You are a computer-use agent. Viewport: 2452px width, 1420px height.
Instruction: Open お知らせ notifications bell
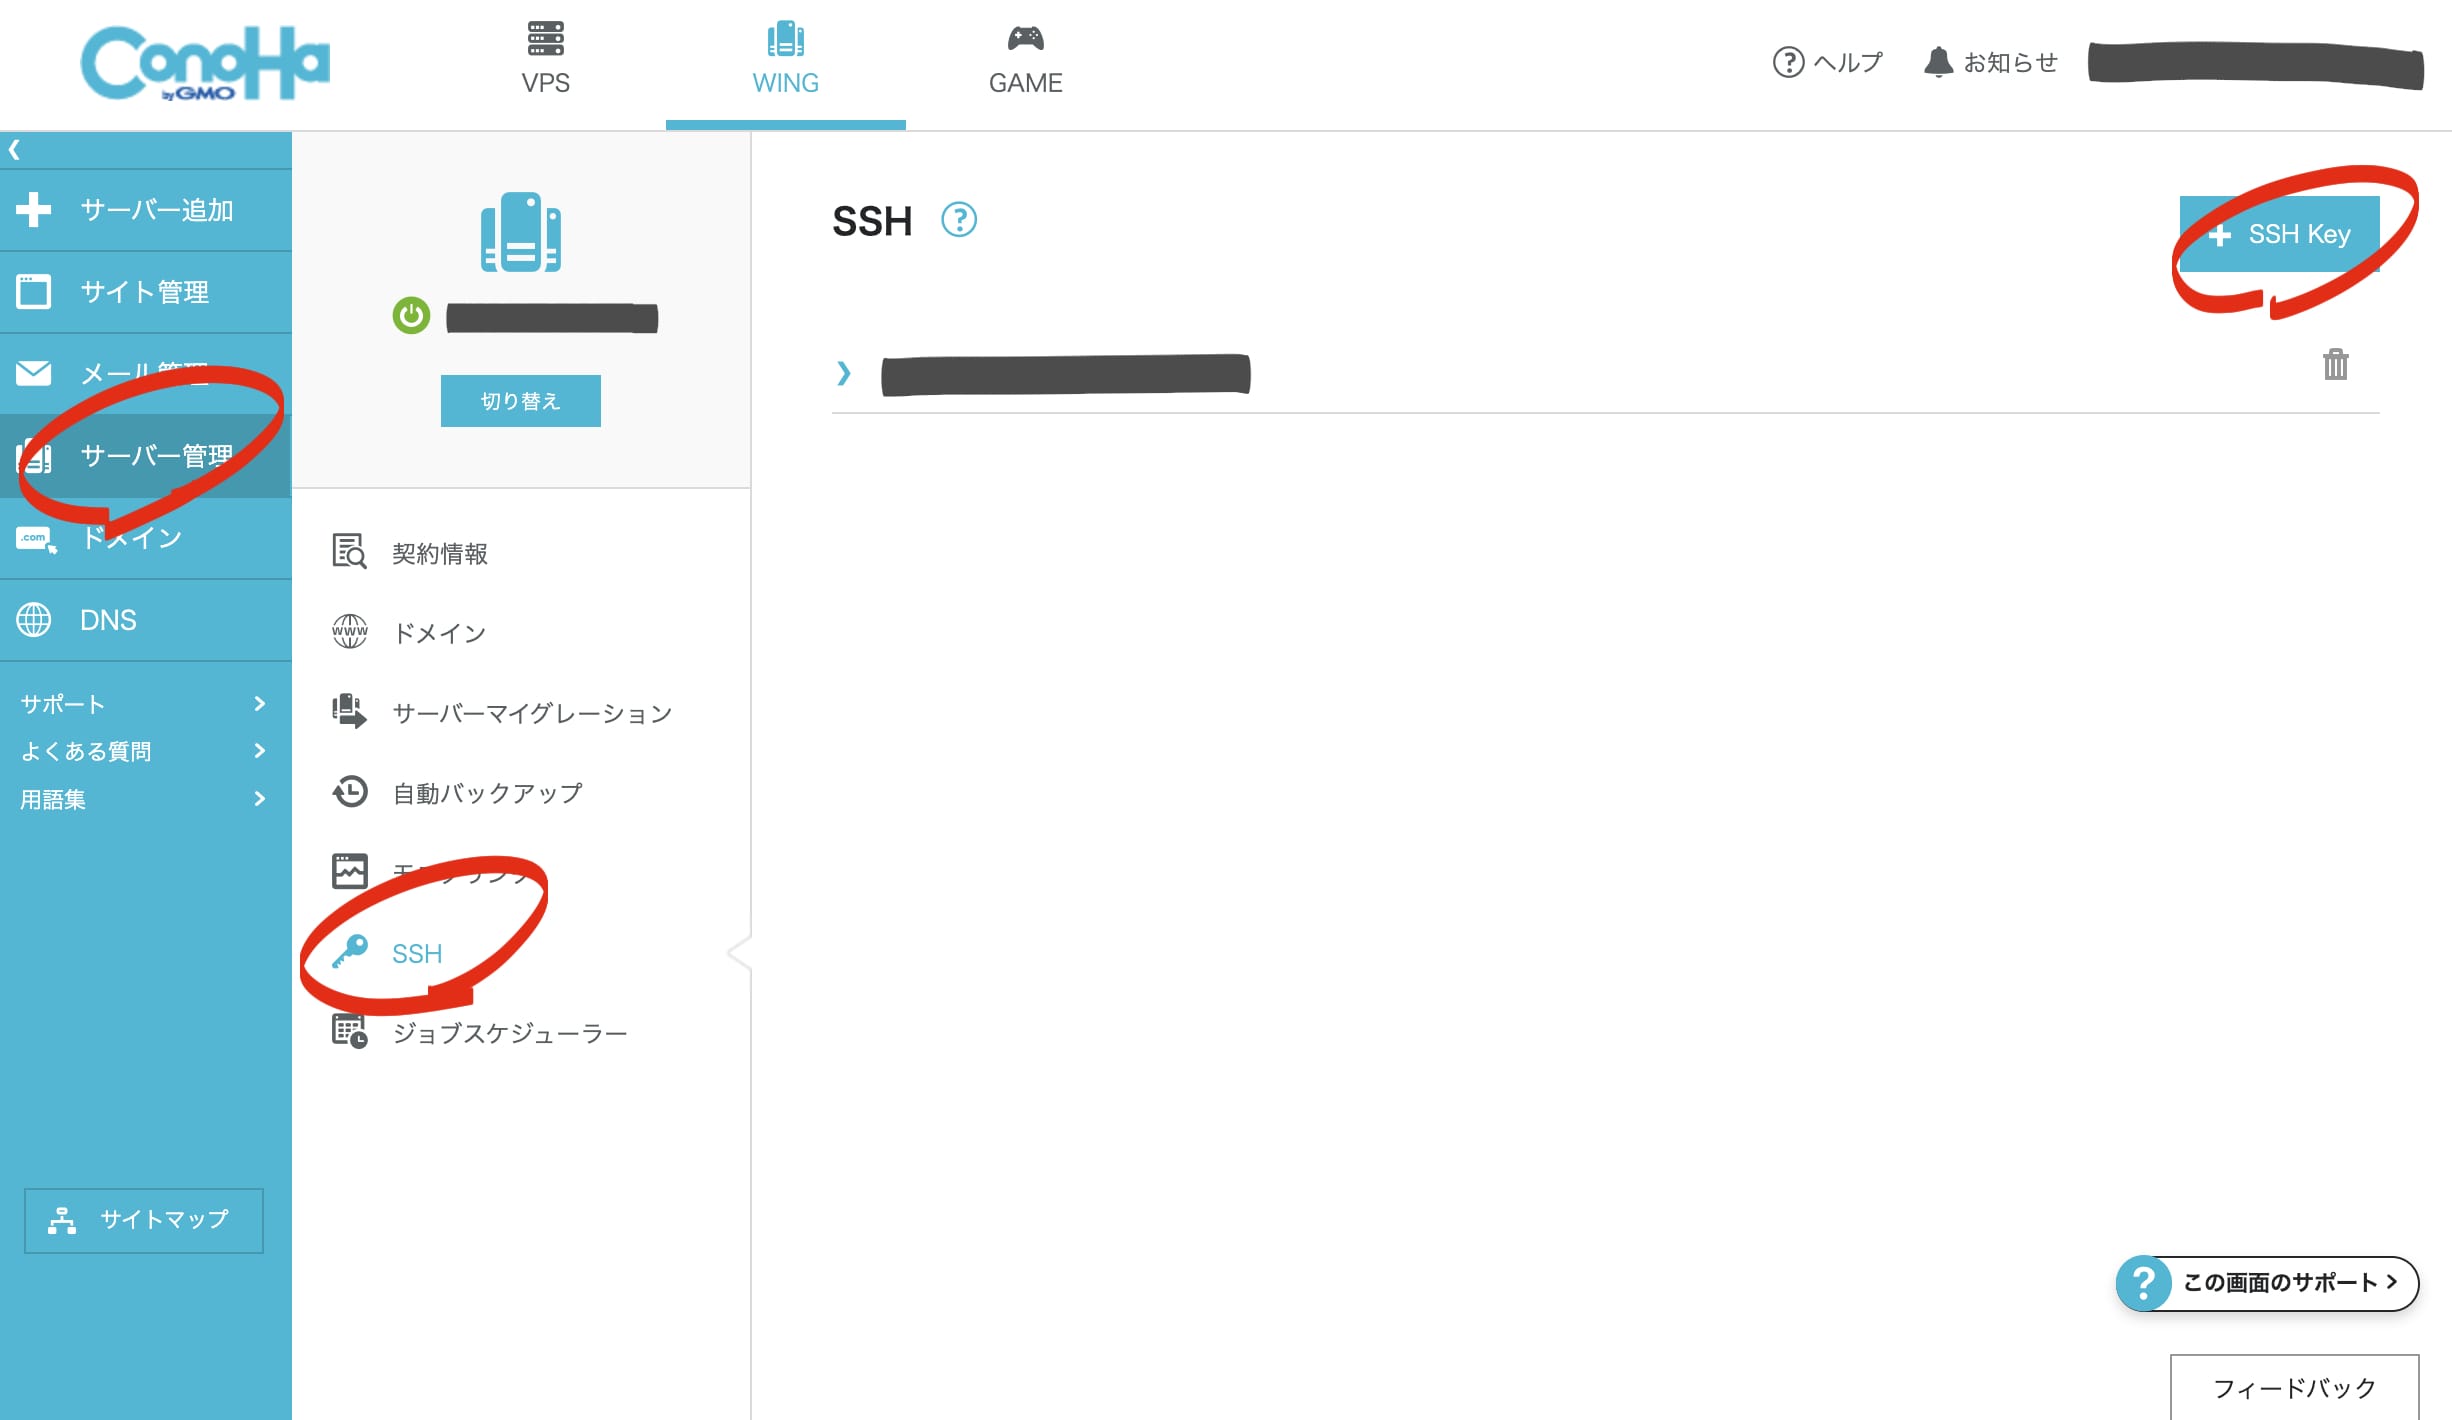pyautogui.click(x=1991, y=62)
